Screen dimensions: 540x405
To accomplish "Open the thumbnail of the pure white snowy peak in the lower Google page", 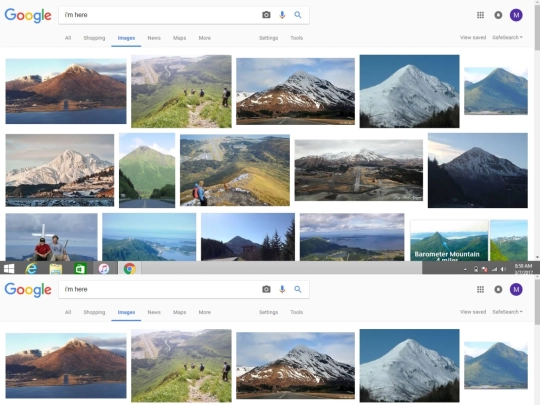I will coord(409,366).
